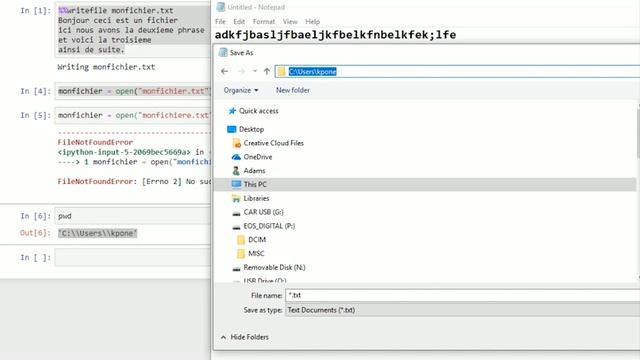640x360 pixels.
Task: Select Creative Cloud Files in the tree
Action: (x=273, y=143)
